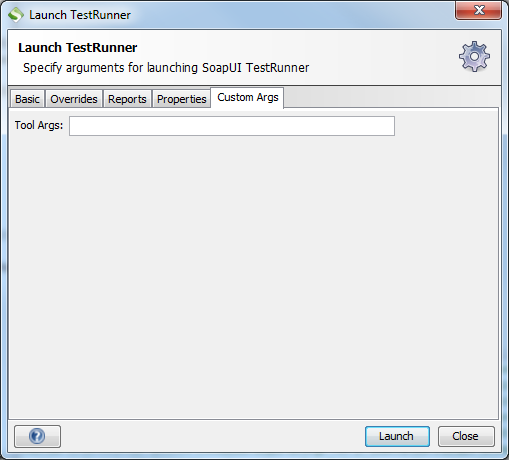
Task: Open help with the question mark button
Action: pyautogui.click(x=37, y=436)
